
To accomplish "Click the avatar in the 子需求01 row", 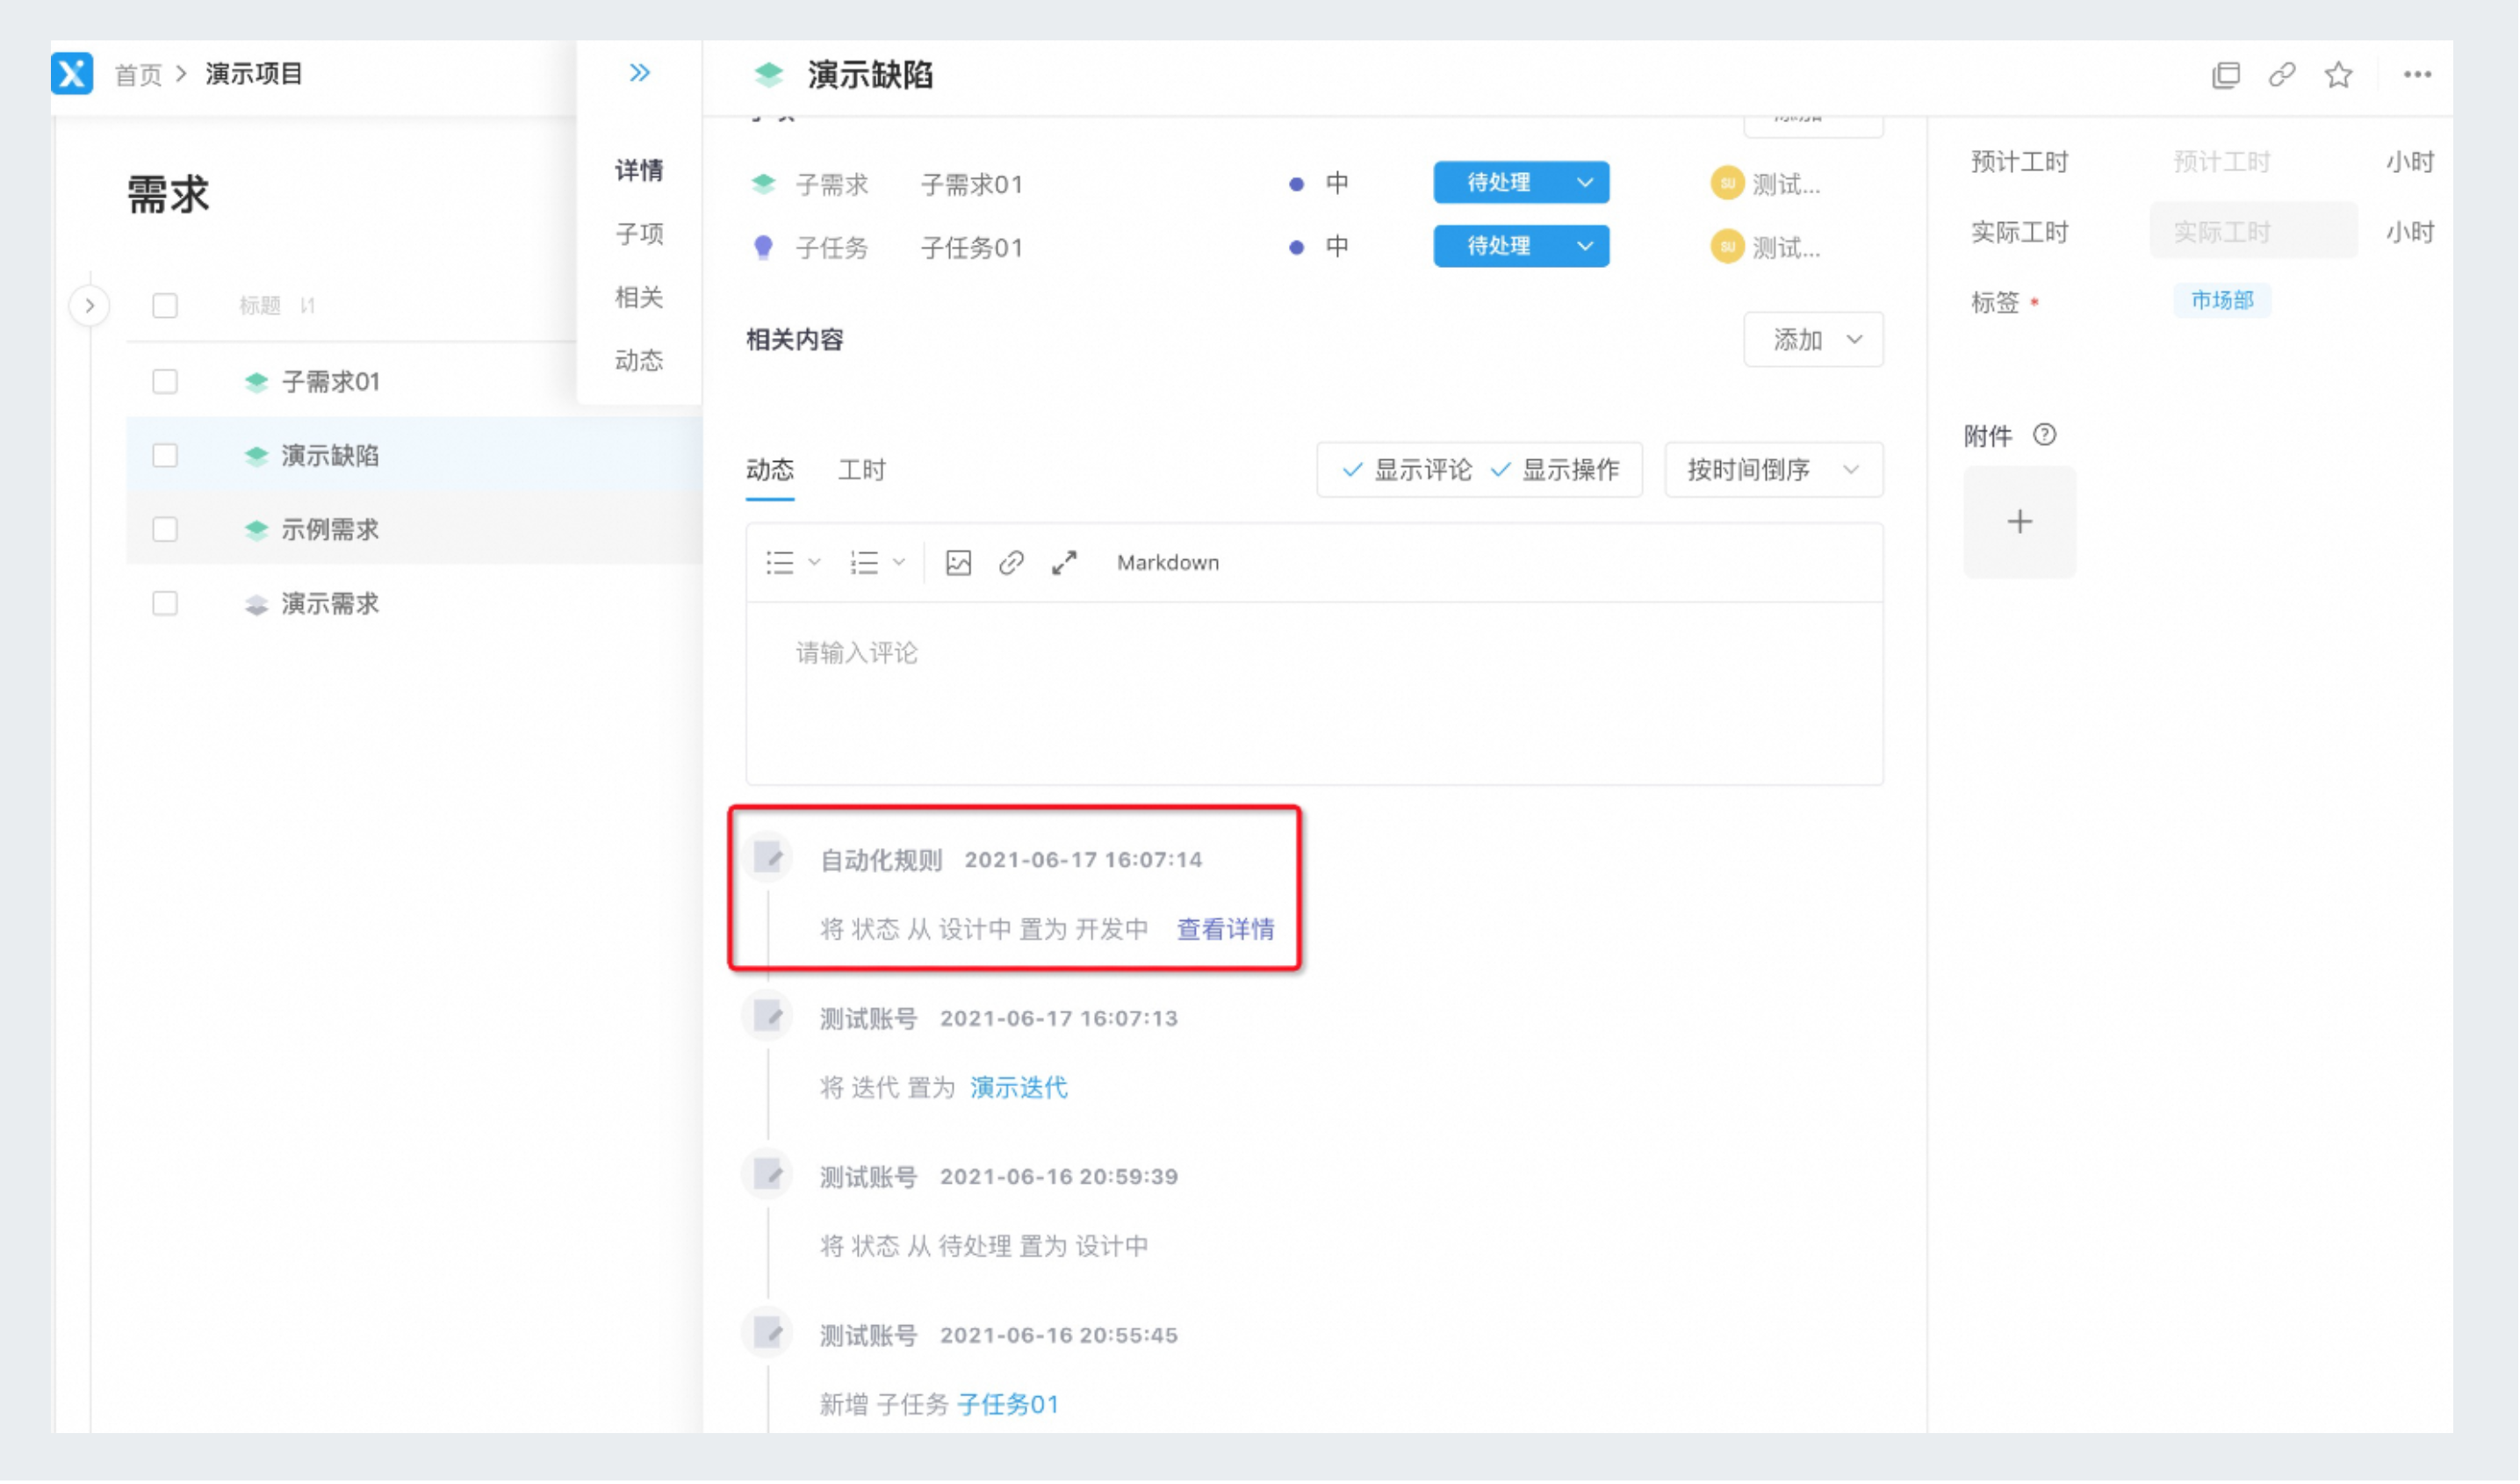I will point(1728,183).
